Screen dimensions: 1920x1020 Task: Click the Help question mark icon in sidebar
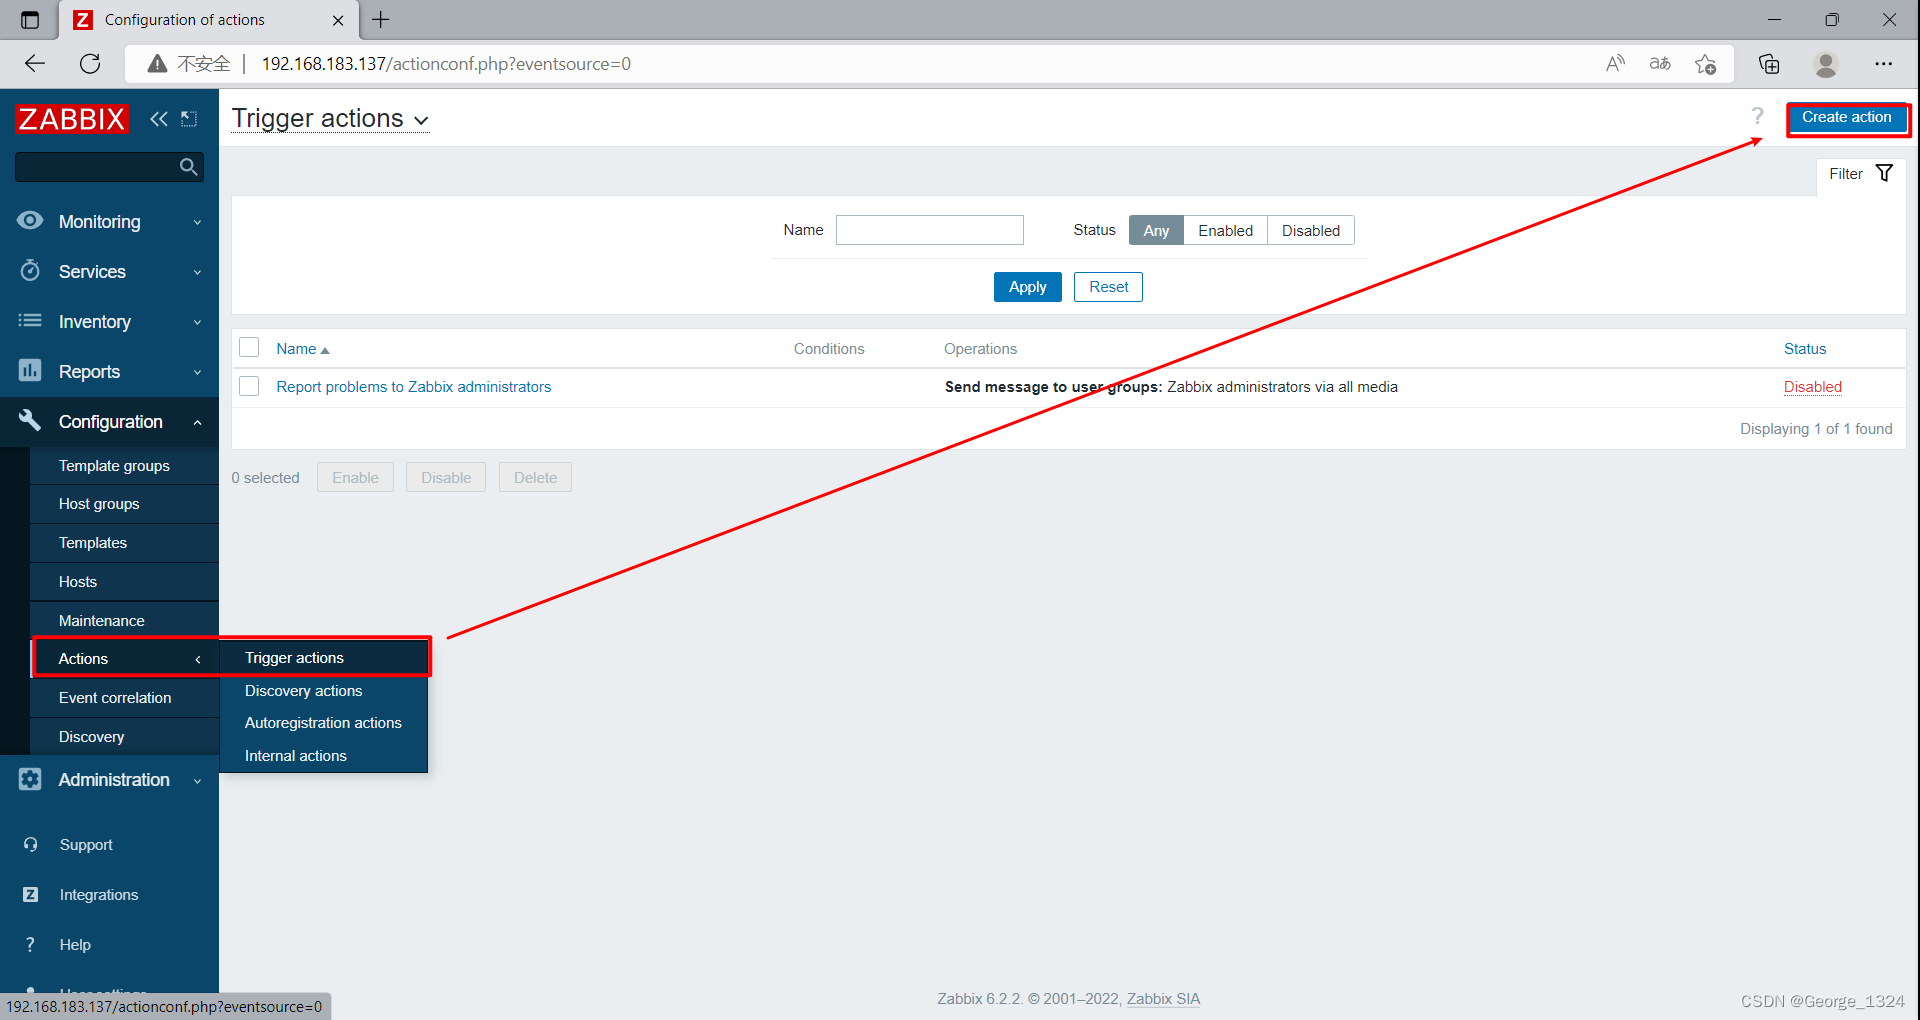pos(30,945)
